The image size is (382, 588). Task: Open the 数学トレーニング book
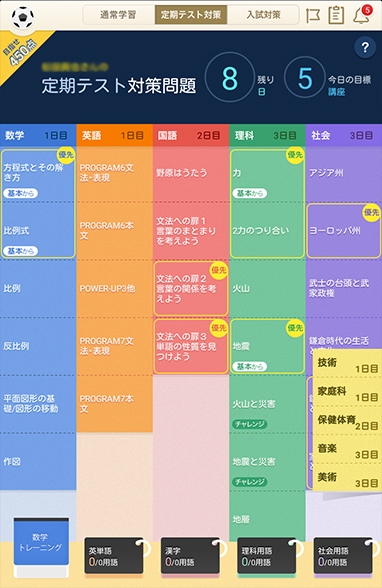point(41,547)
